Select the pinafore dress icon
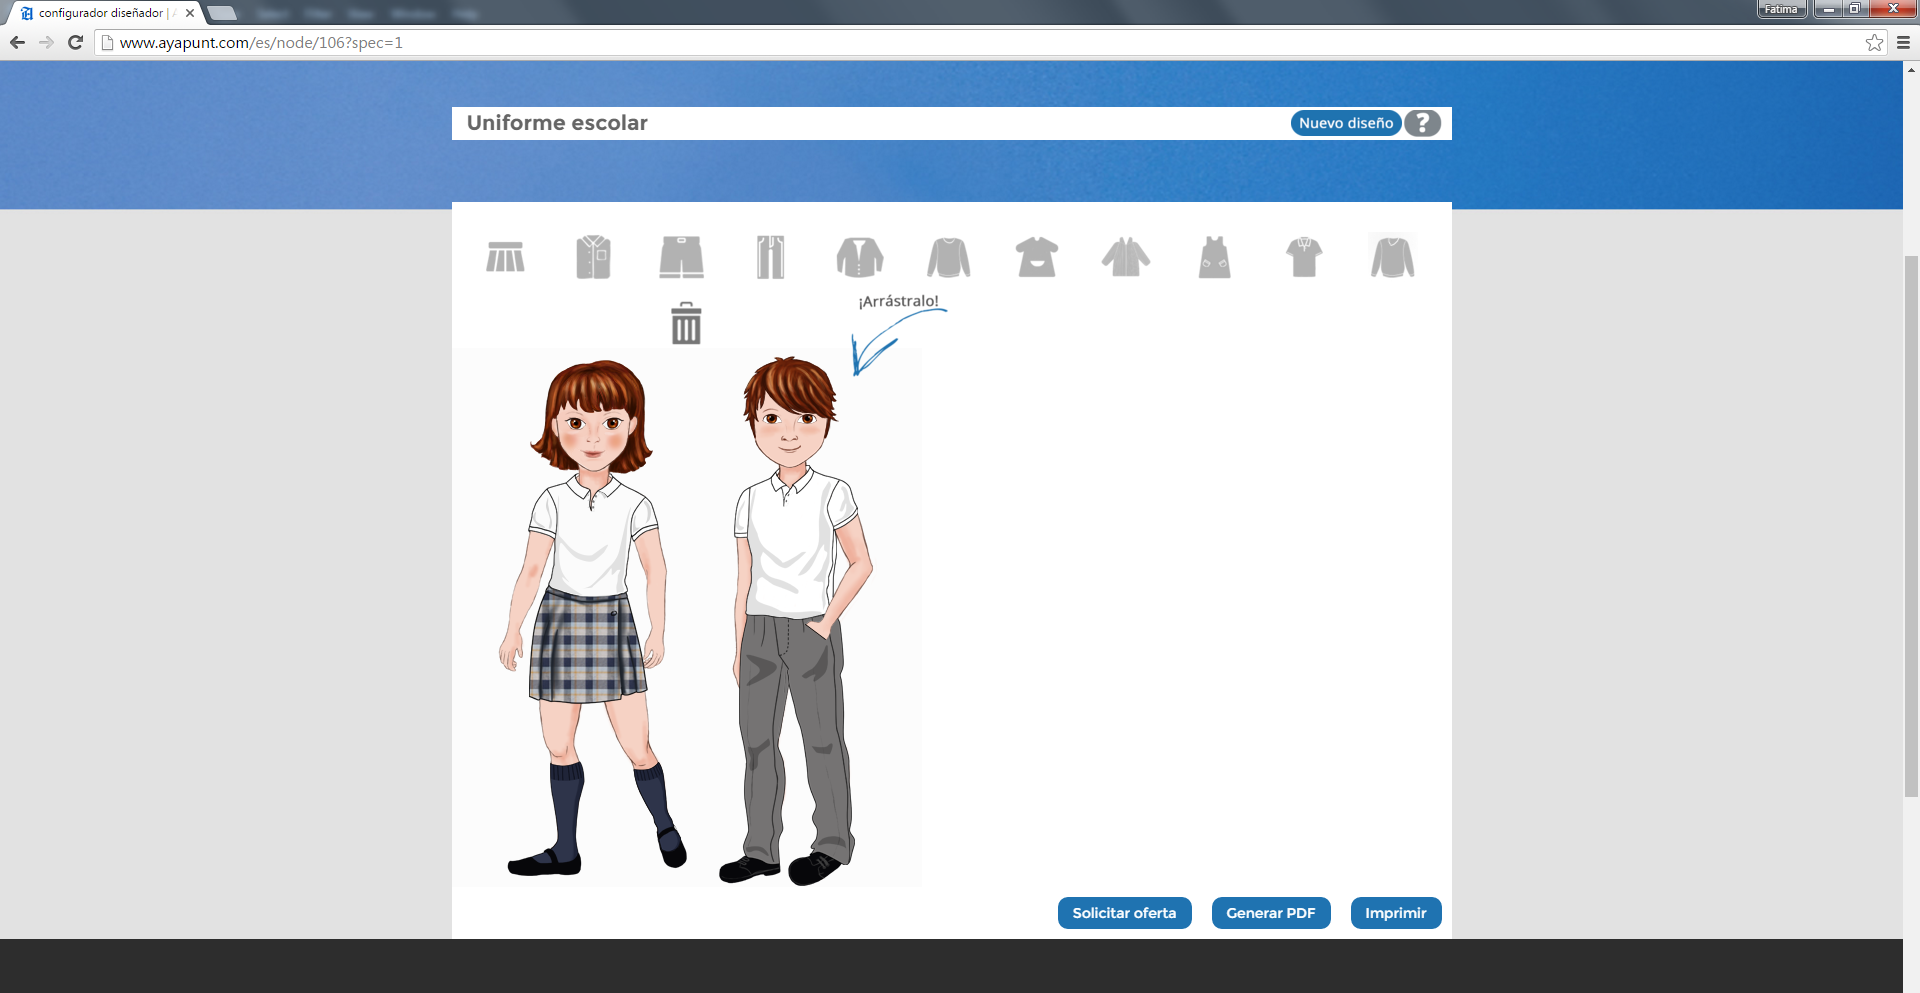The width and height of the screenshot is (1920, 993). 1214,257
